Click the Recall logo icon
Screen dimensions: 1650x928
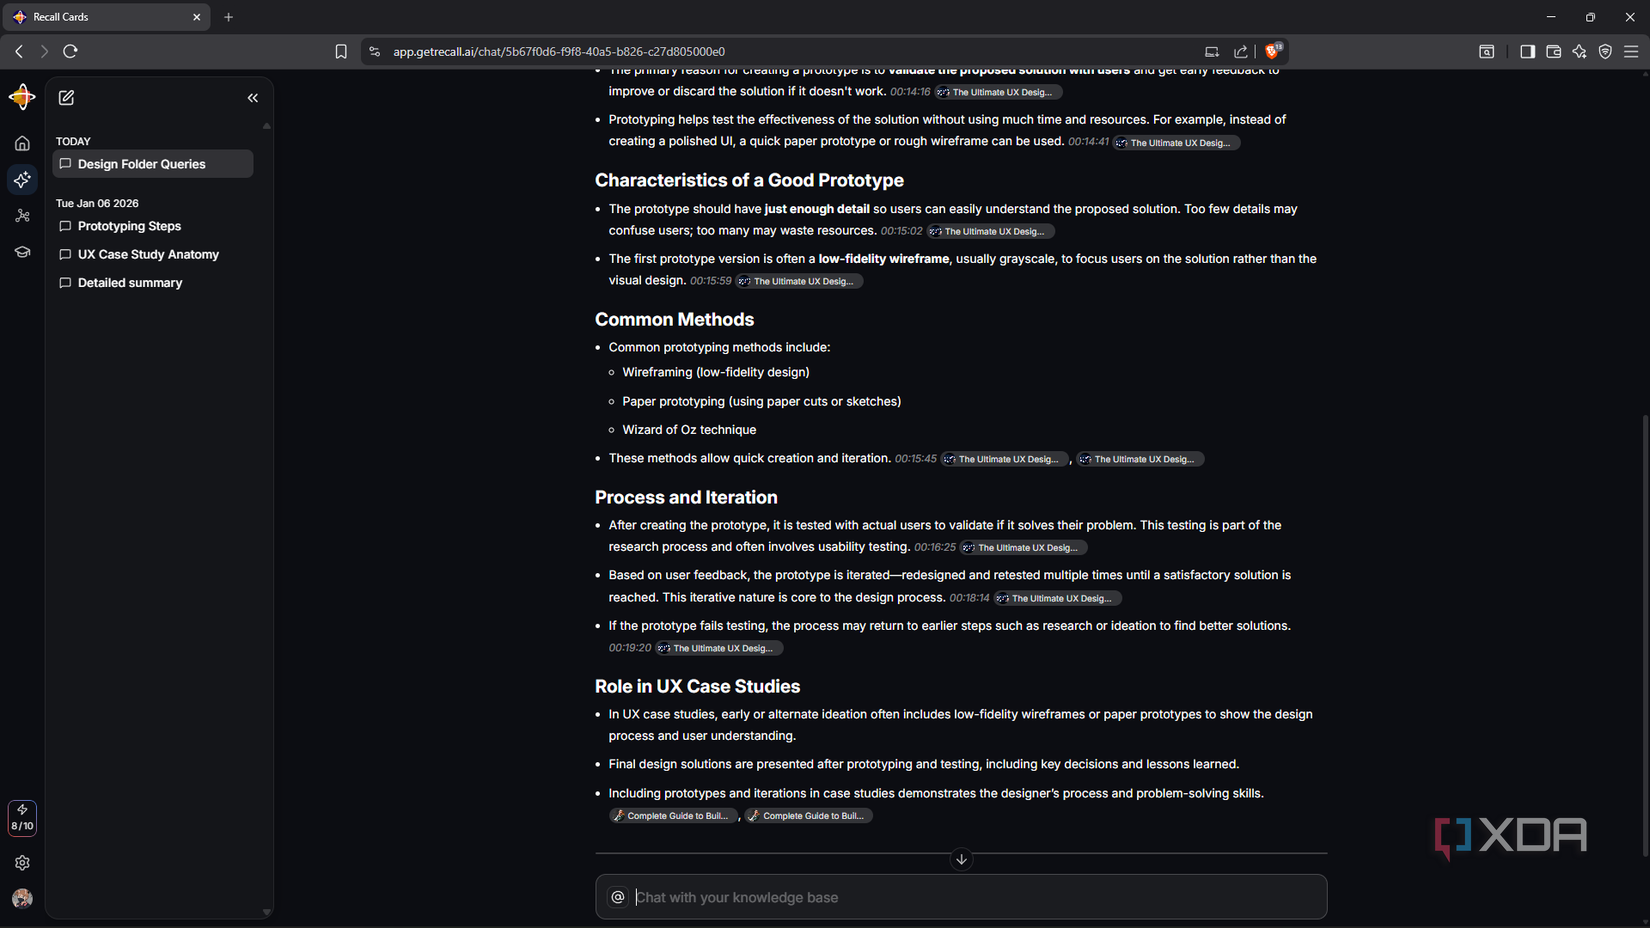(22, 97)
